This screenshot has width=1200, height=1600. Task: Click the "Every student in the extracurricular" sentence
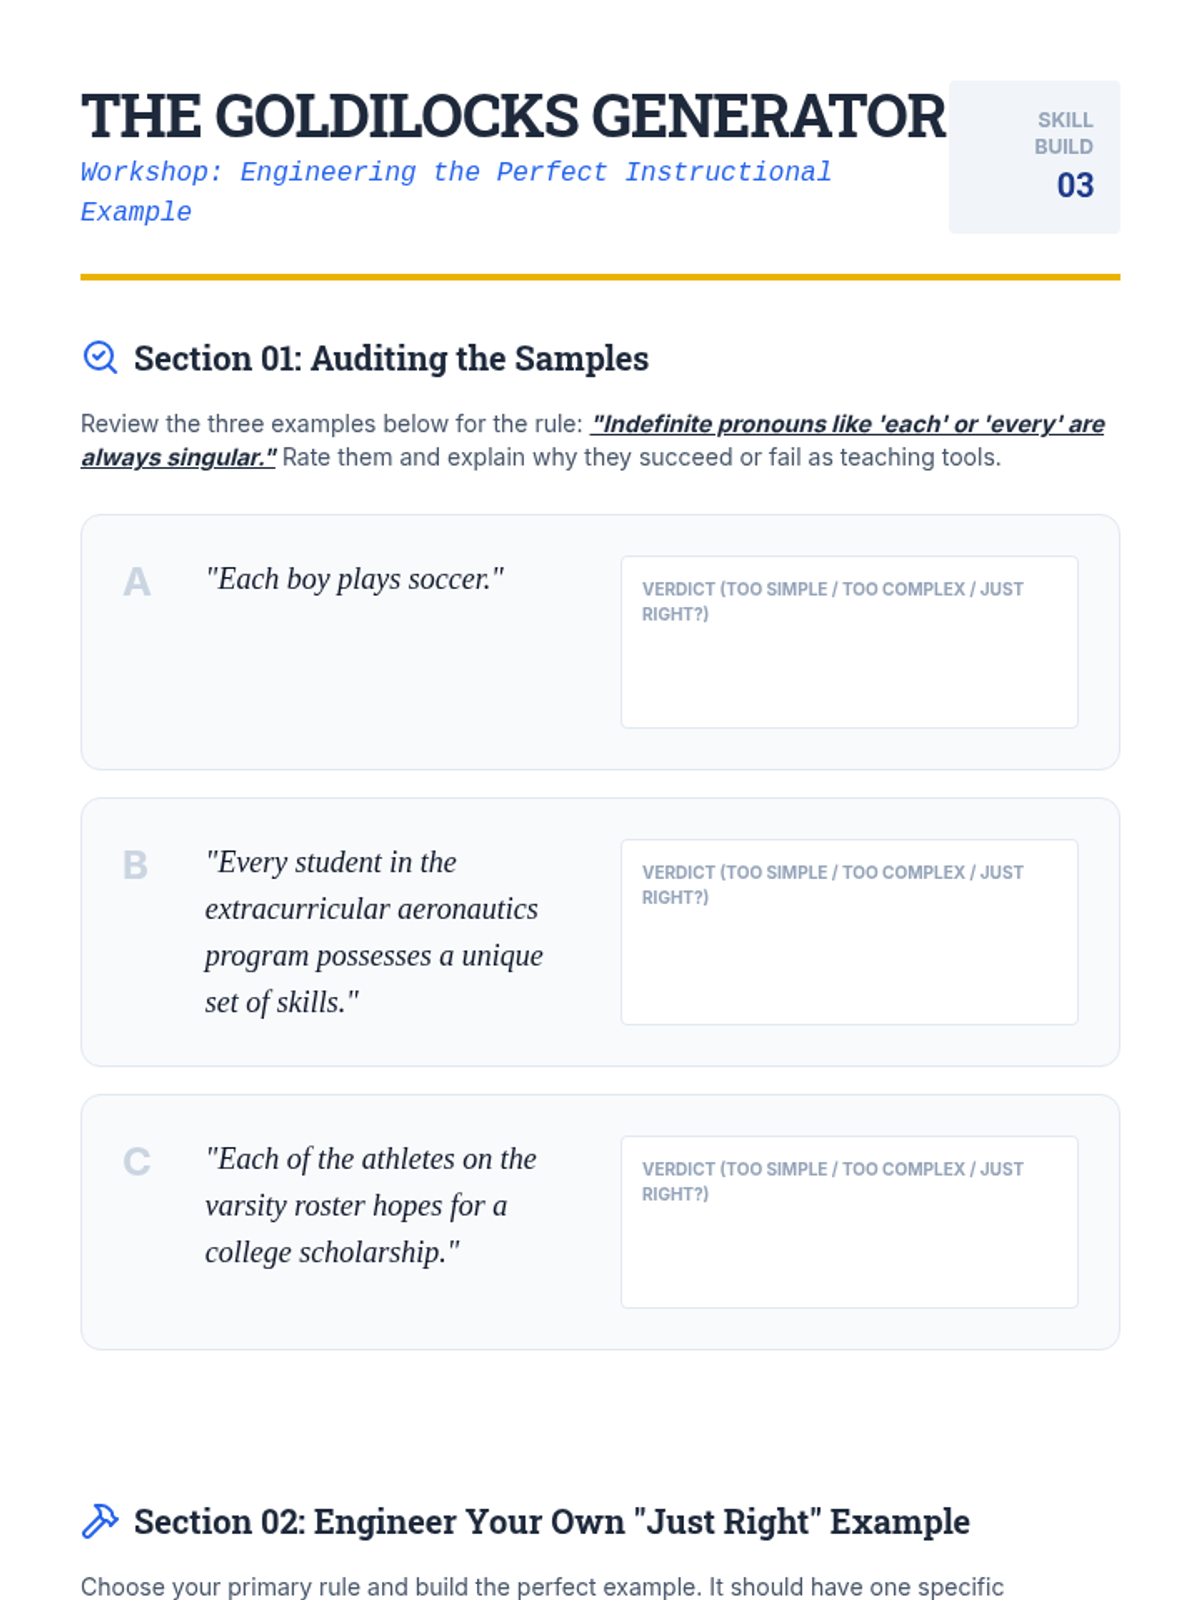tap(374, 932)
